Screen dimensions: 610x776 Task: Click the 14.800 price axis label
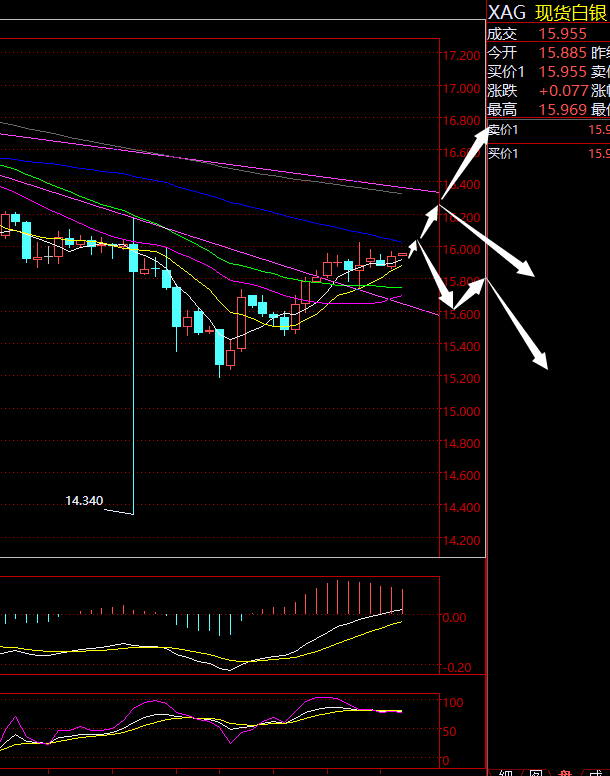click(461, 443)
